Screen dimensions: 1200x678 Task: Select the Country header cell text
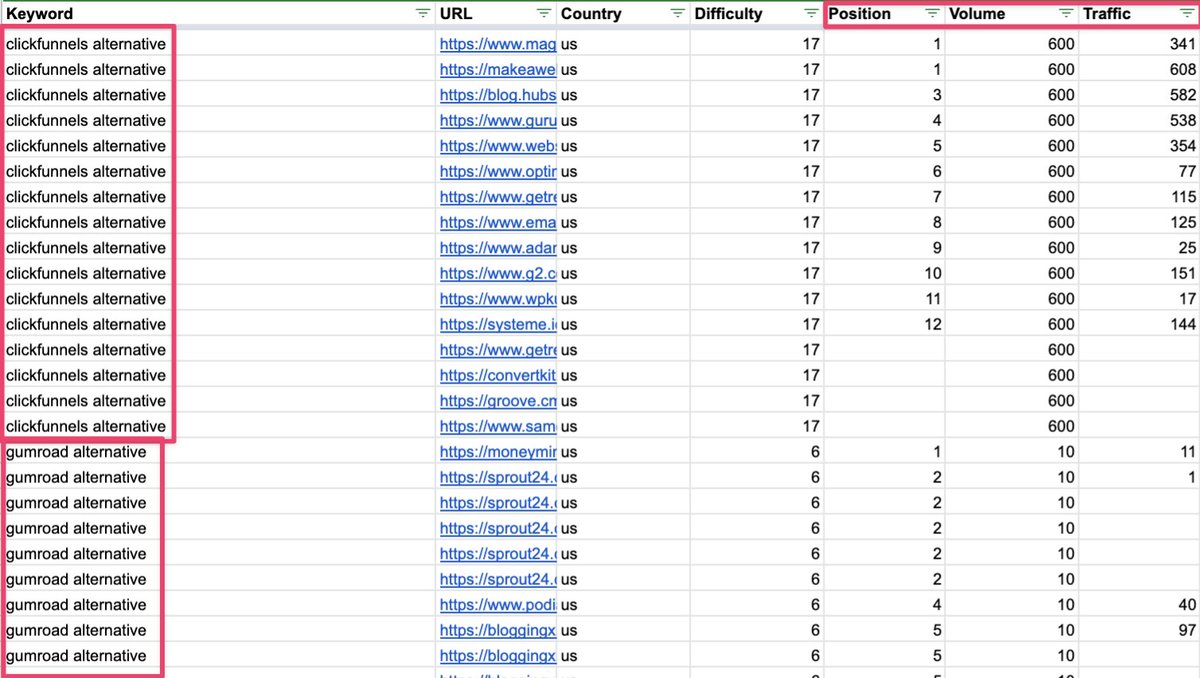point(591,14)
